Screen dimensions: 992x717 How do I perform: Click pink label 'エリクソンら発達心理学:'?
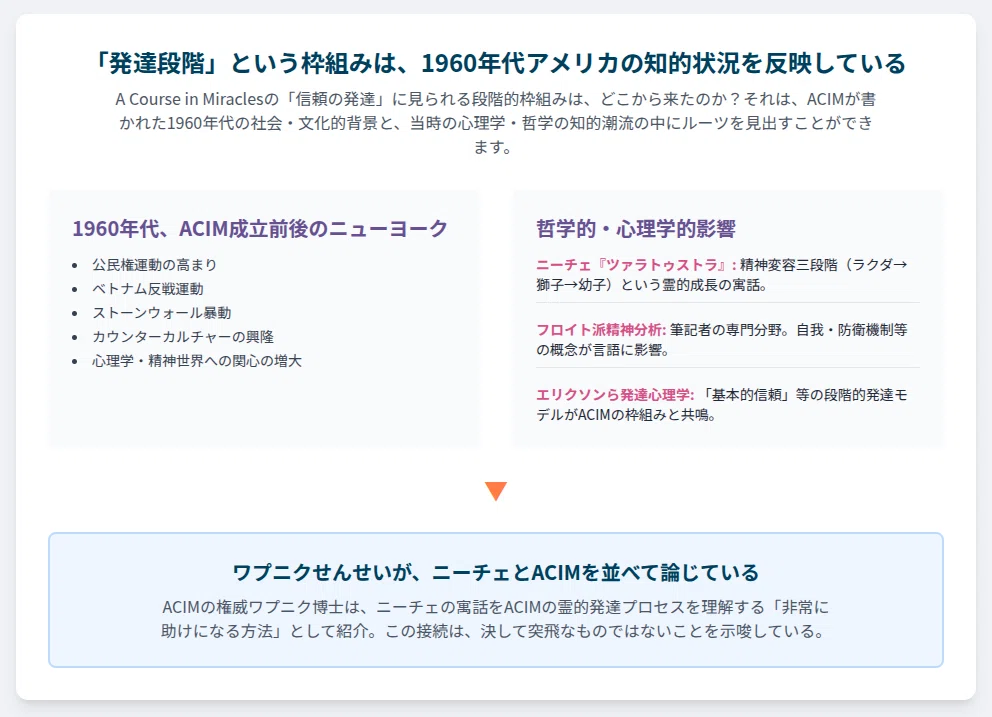tap(615, 395)
